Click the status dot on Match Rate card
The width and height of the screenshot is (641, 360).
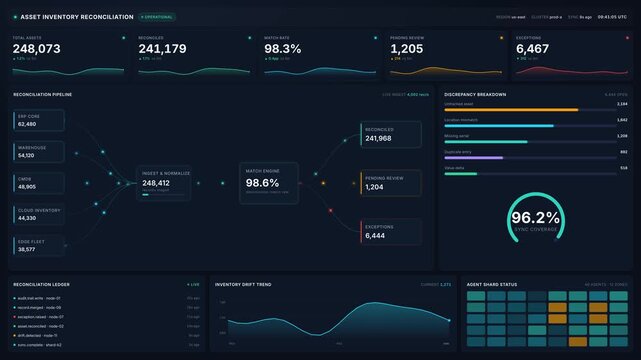[x=375, y=38]
